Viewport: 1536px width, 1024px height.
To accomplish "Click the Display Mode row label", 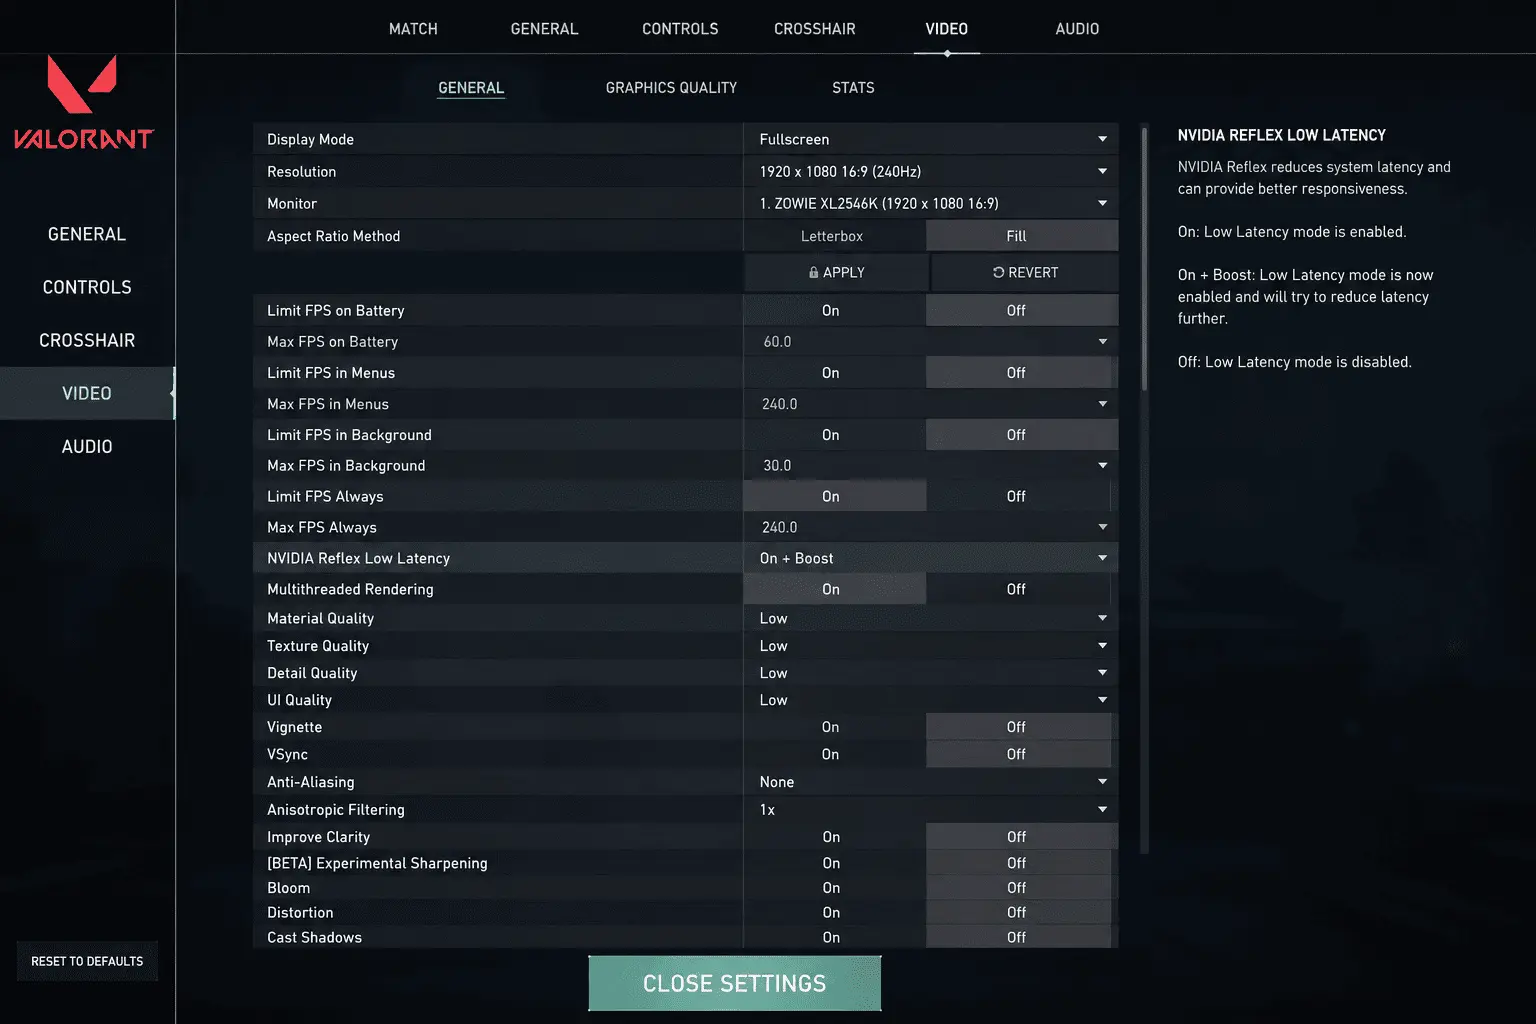I will pyautogui.click(x=310, y=139).
